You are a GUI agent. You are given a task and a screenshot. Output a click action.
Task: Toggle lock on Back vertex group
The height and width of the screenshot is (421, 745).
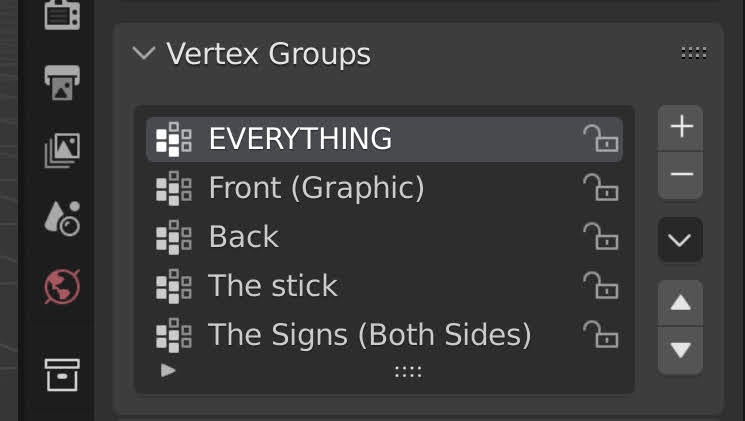[x=601, y=237]
